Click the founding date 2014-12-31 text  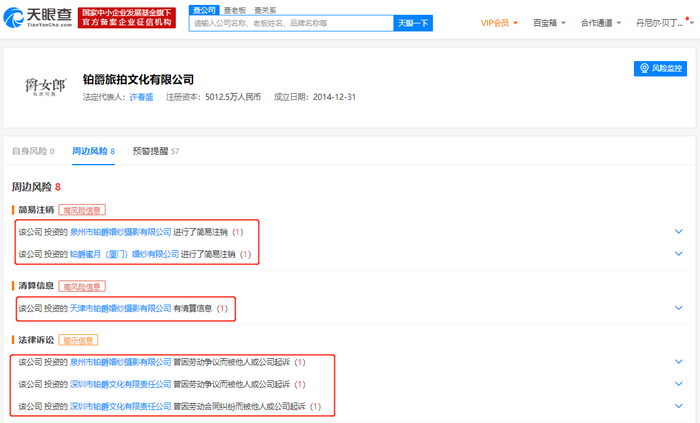click(334, 97)
